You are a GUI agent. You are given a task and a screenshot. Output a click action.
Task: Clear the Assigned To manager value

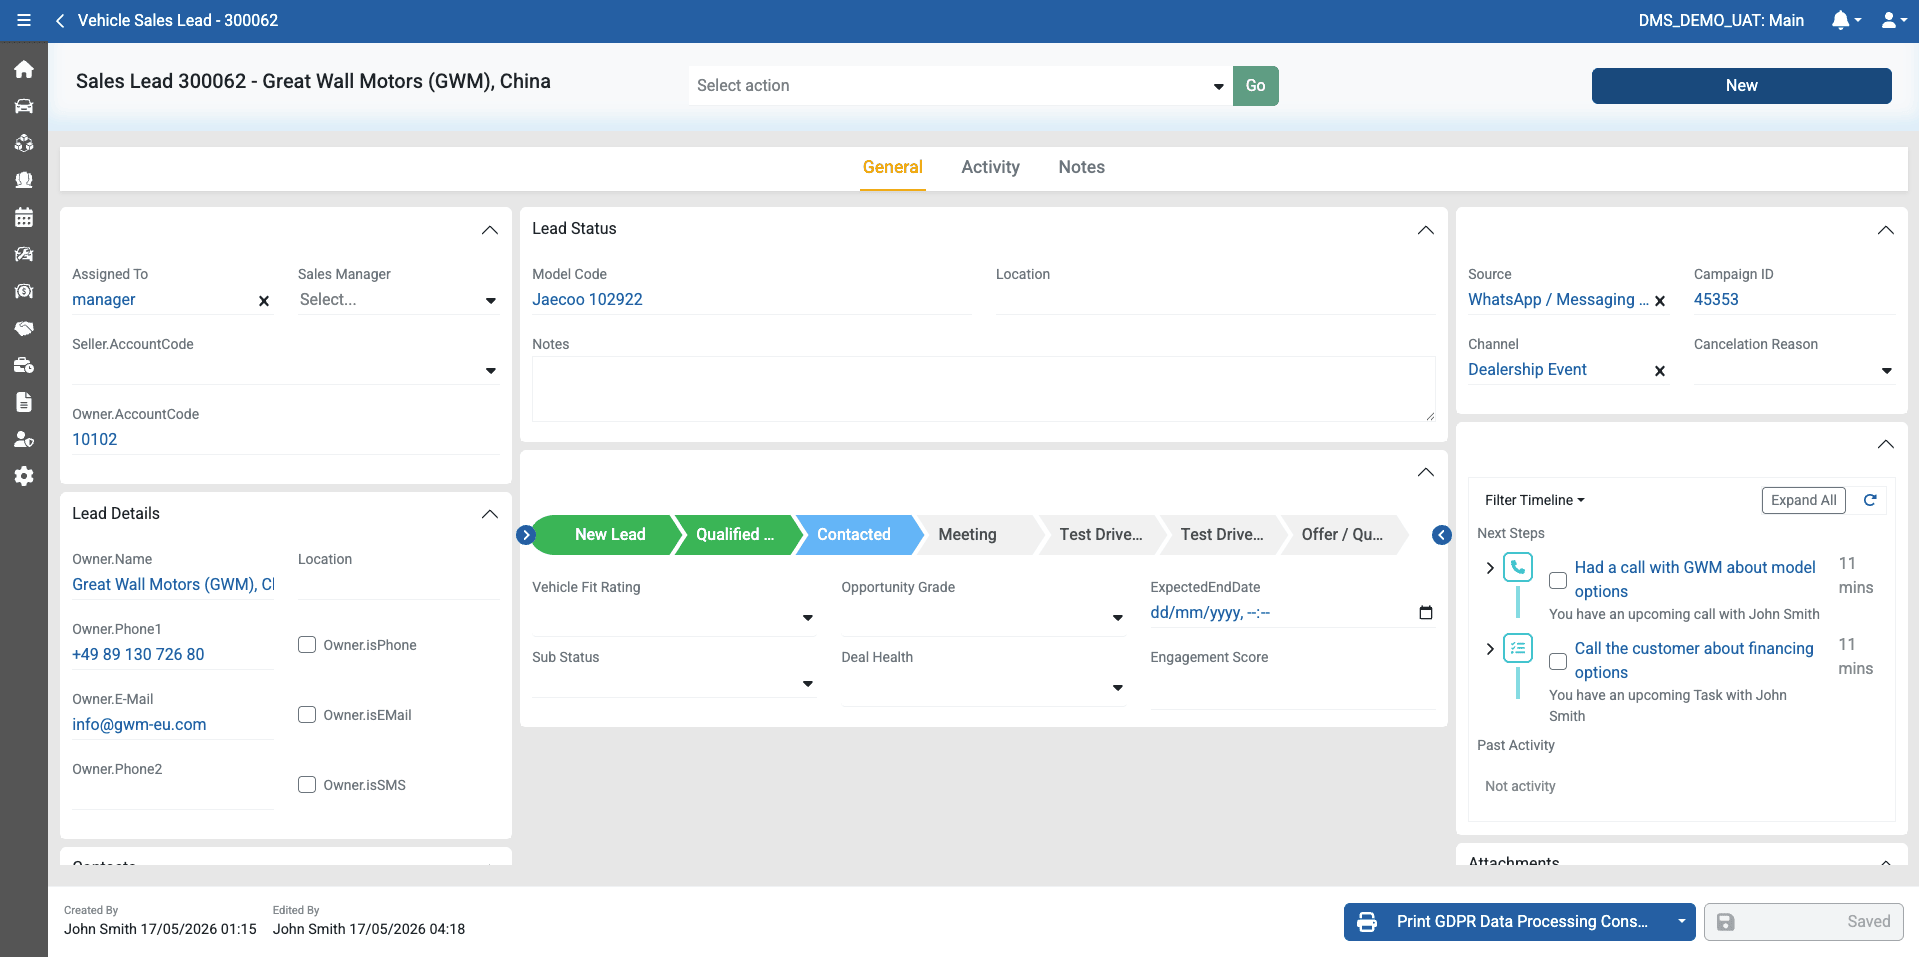click(264, 301)
